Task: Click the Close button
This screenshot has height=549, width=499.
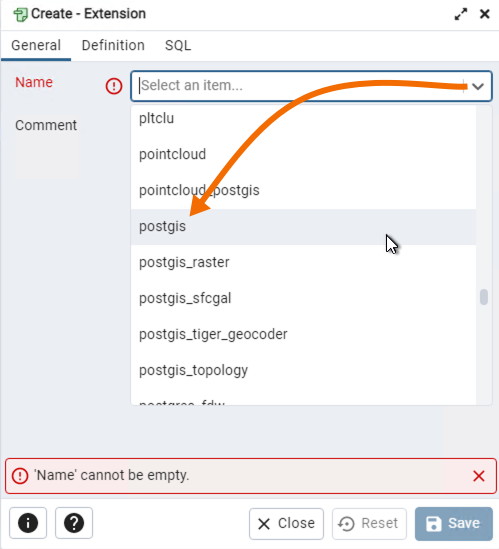Action: [286, 524]
